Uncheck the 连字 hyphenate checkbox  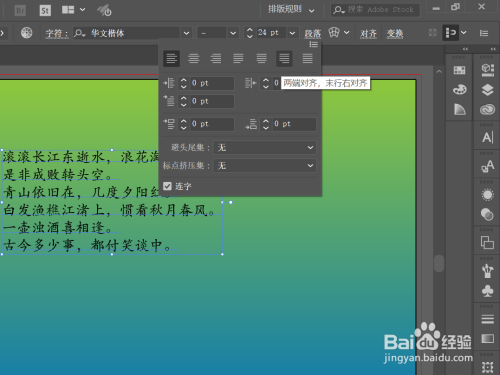pos(167,186)
